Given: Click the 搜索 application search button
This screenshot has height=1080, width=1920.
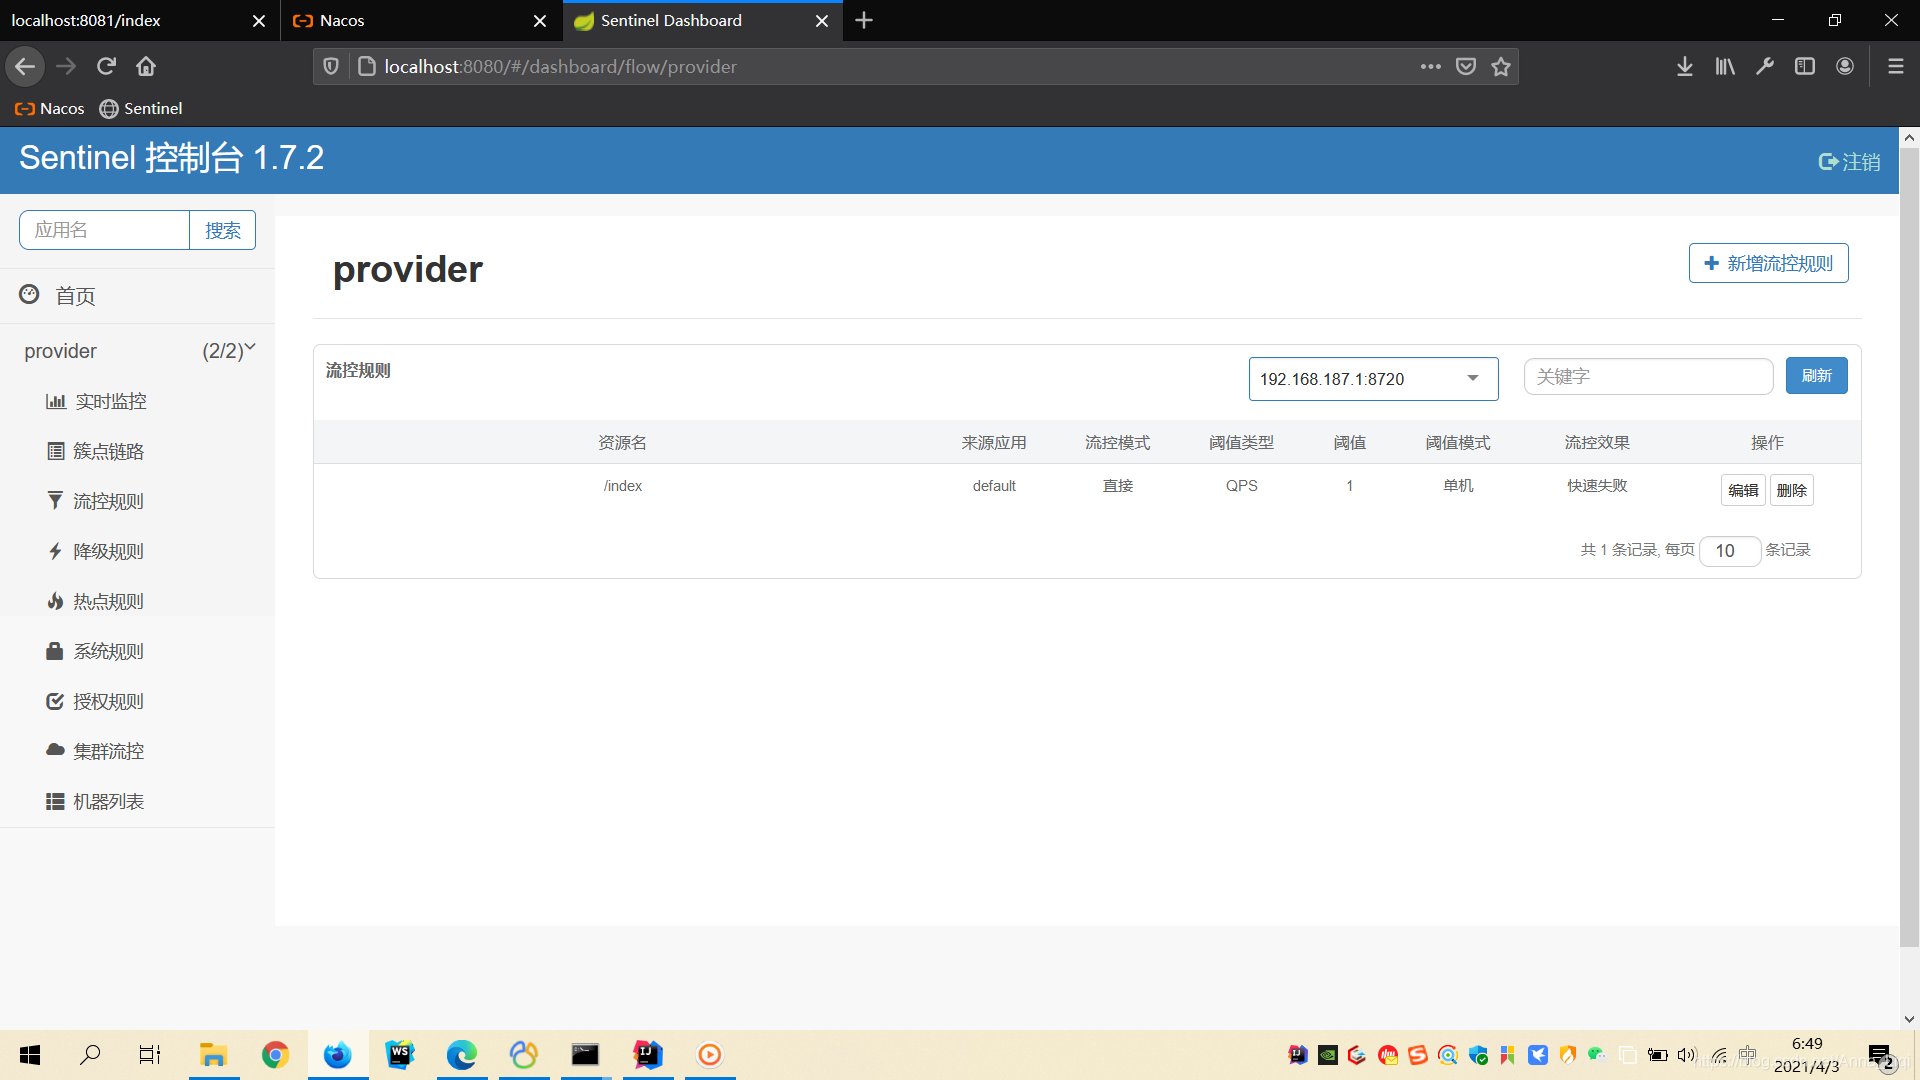Looking at the screenshot, I should 222,230.
